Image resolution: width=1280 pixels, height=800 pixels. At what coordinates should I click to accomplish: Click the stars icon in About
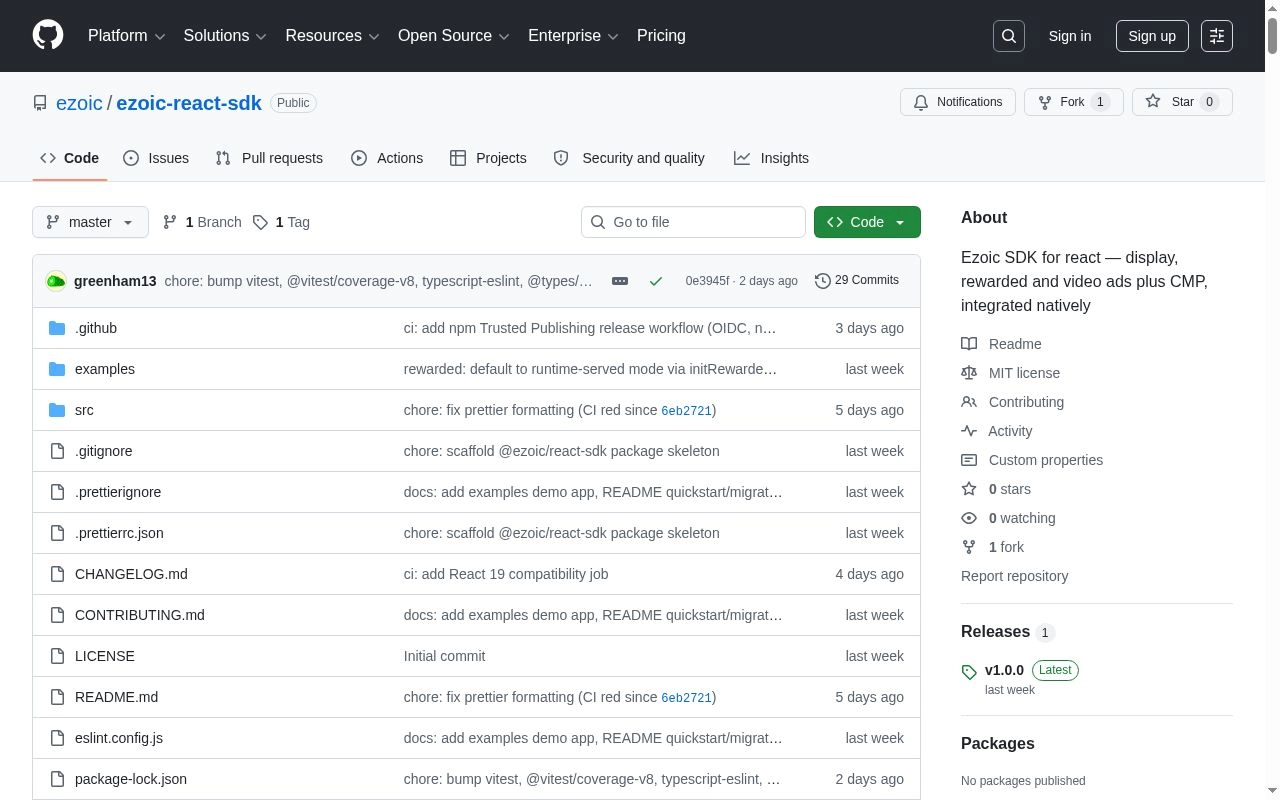(969, 489)
